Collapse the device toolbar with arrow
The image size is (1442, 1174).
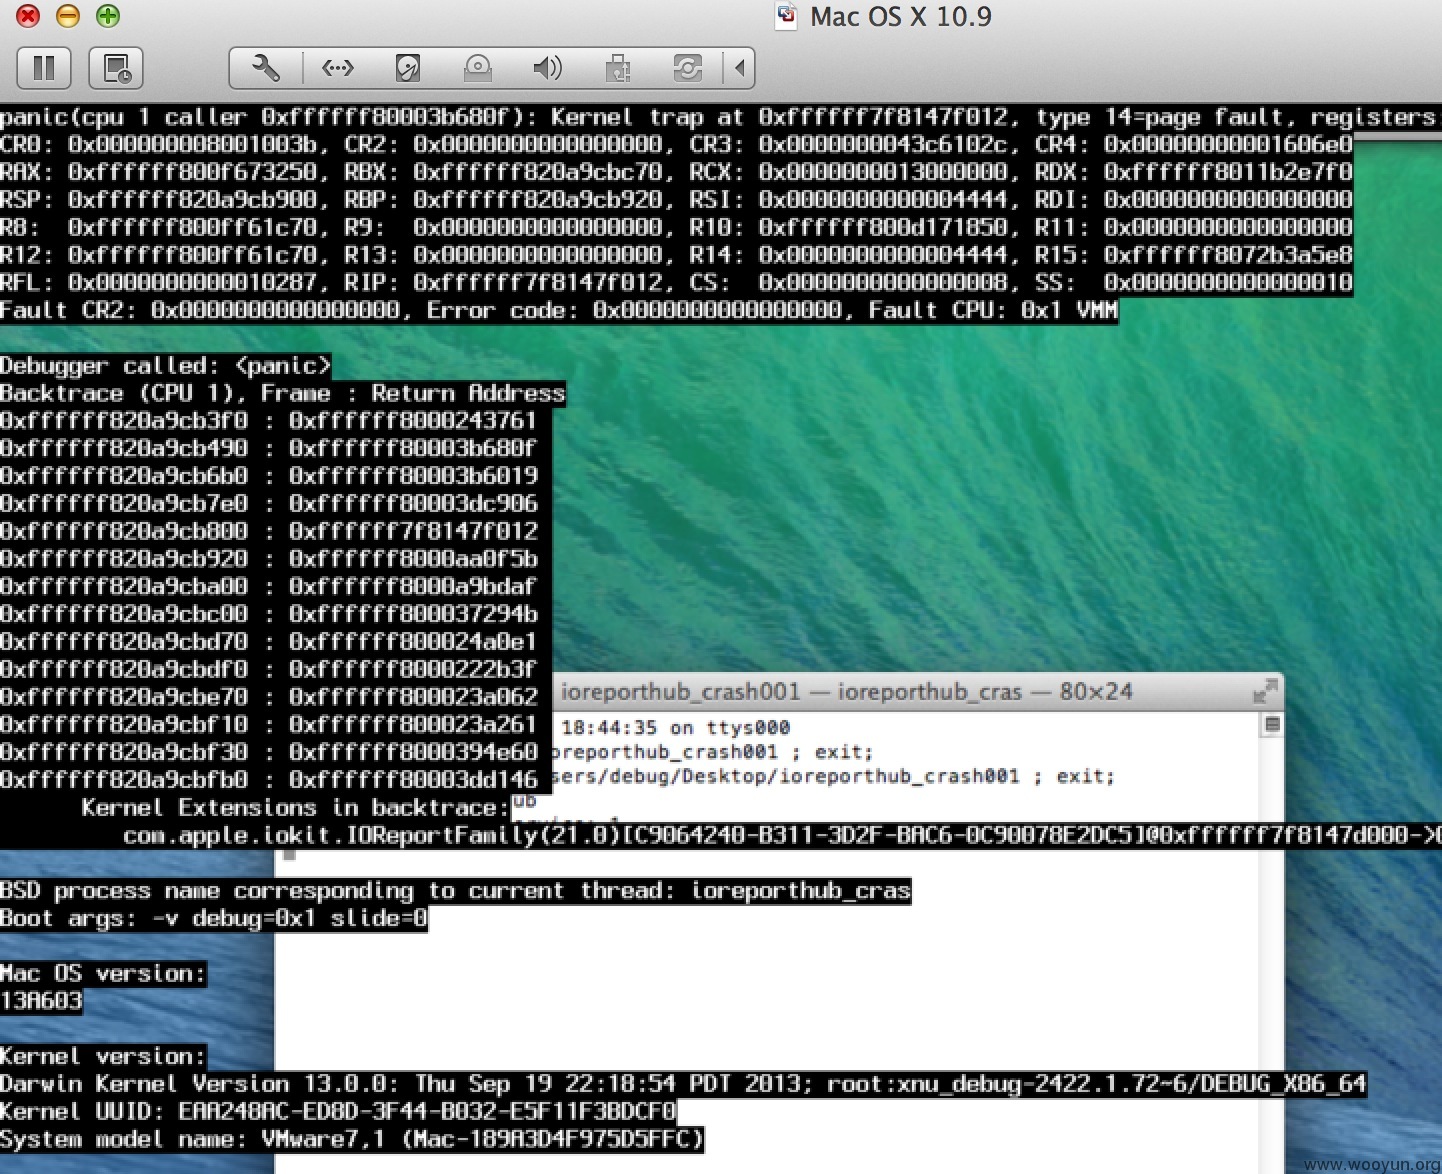(739, 68)
